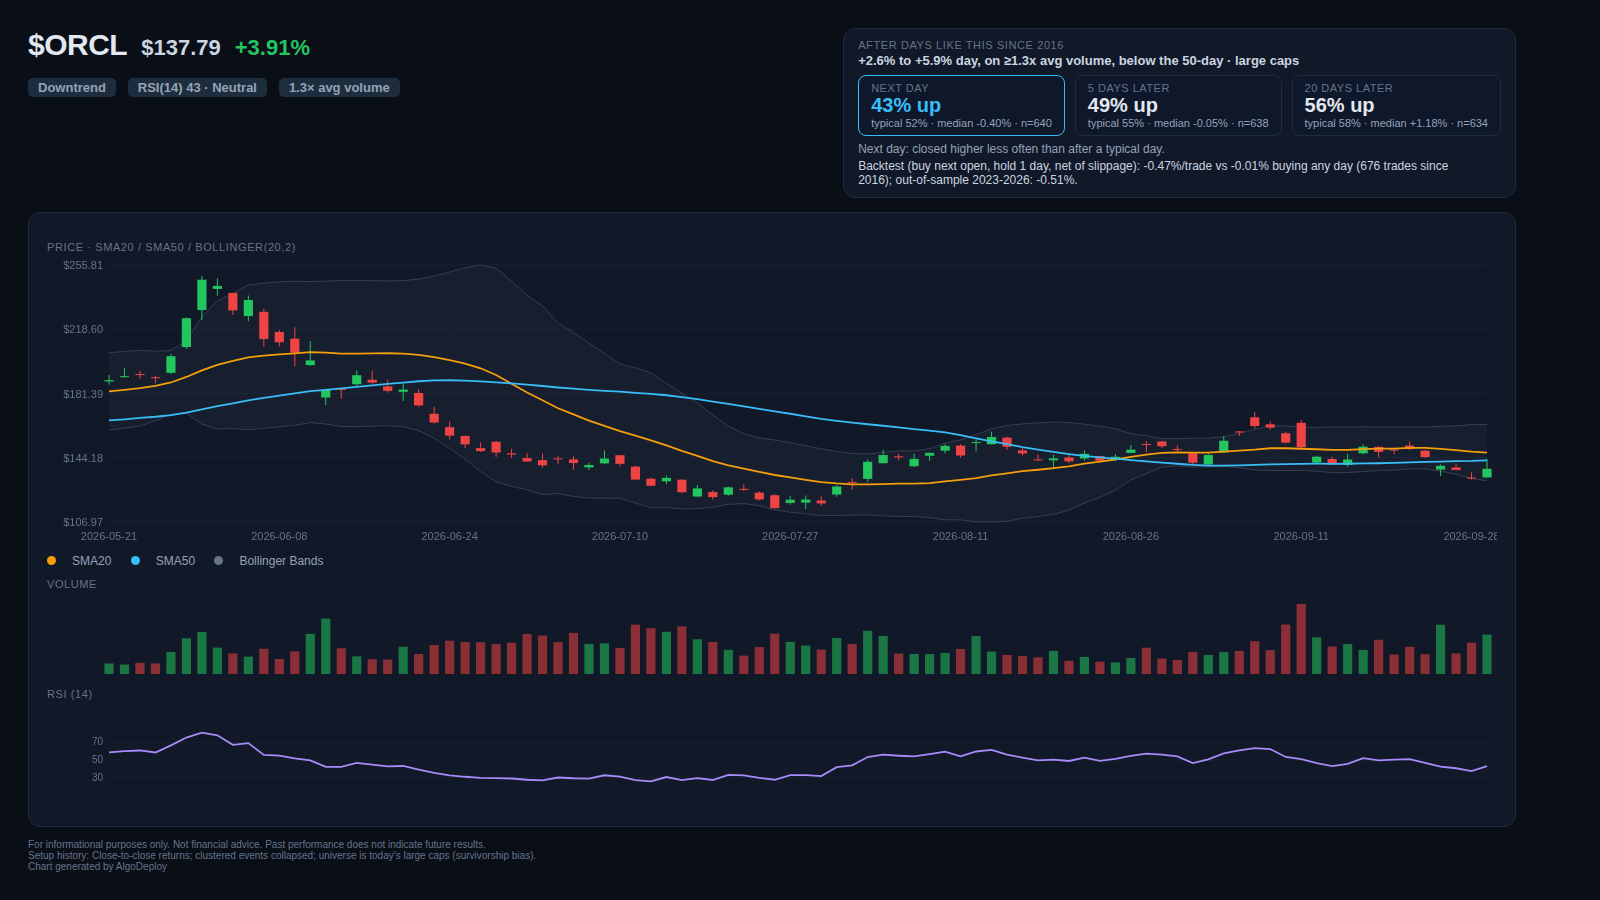Select the 20 DAYS LATER 56% up card

[x=1396, y=105]
